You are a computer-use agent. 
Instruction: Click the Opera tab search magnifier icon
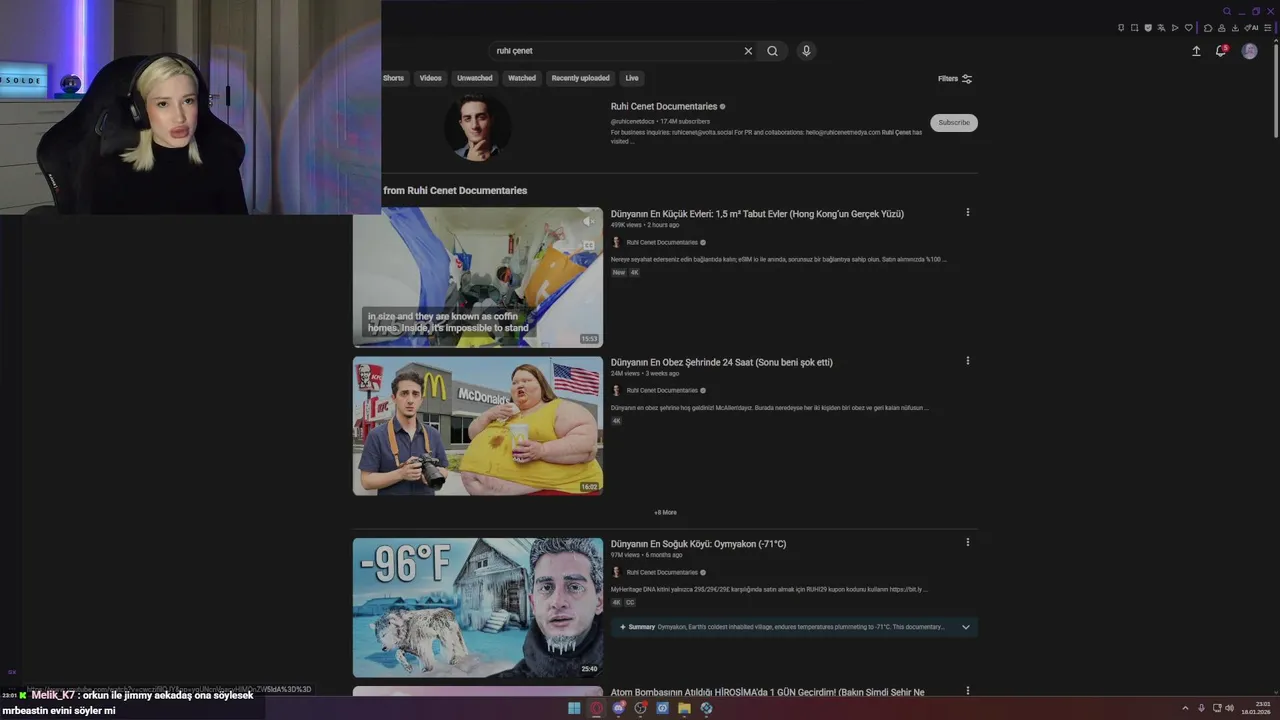(x=1227, y=11)
